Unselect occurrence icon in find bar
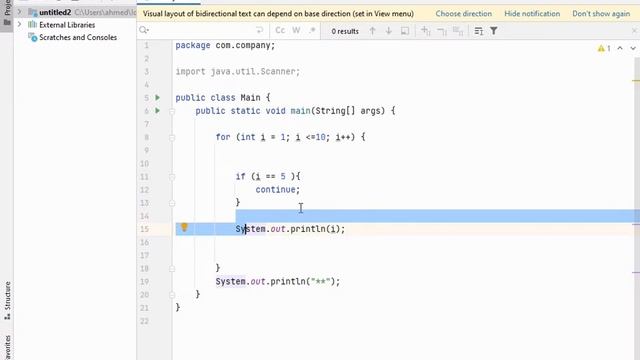The height and width of the screenshot is (360, 640). [x=442, y=31]
